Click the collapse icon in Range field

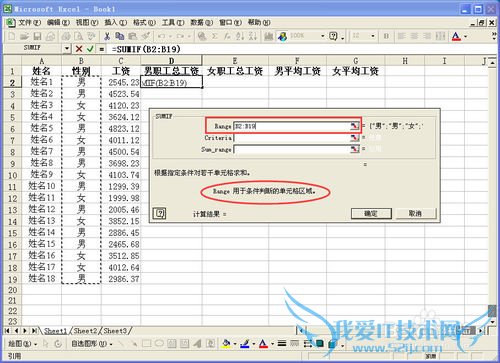[x=354, y=126]
